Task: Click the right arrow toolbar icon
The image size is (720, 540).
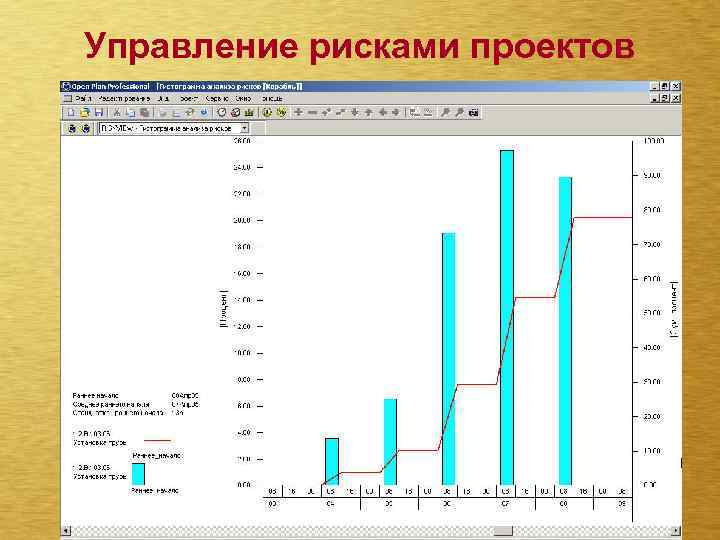Action: pos(396,112)
